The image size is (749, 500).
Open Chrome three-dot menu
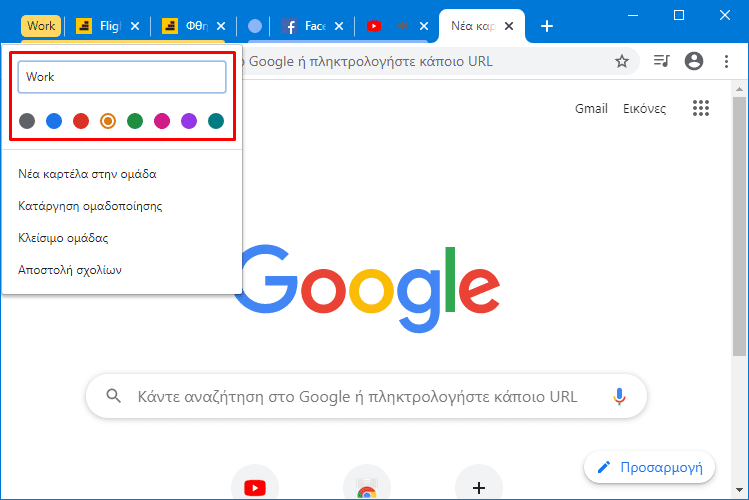coord(726,61)
